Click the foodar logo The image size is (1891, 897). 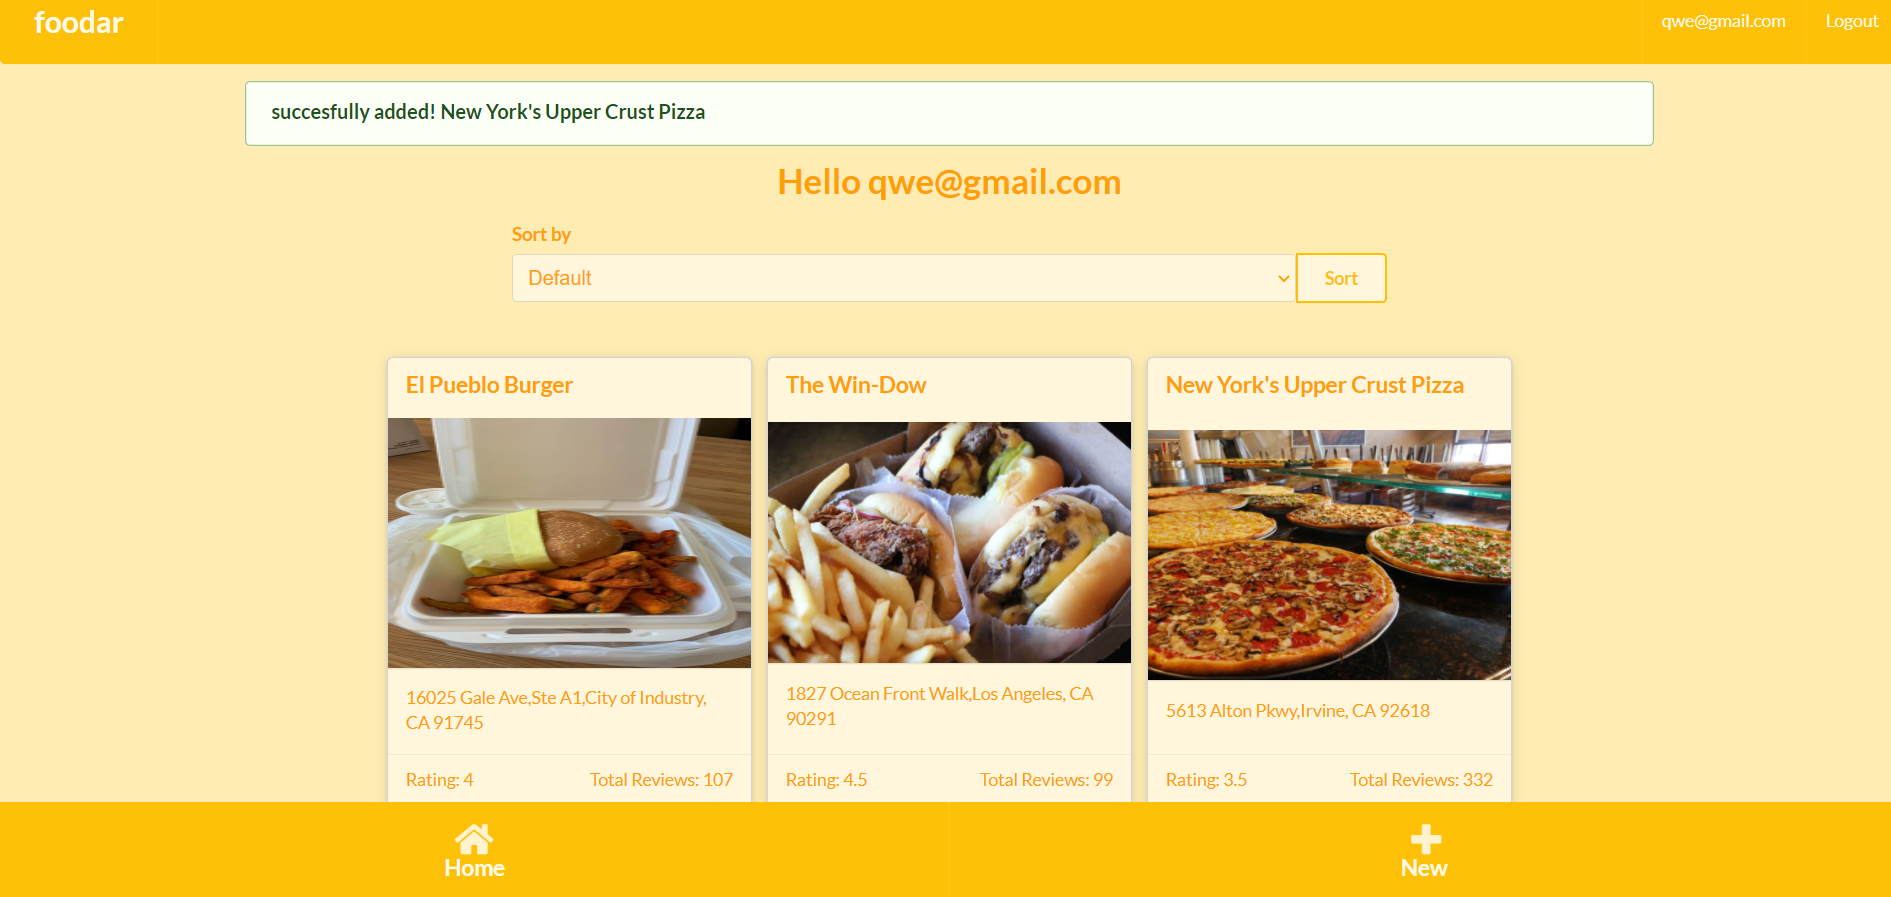pyautogui.click(x=78, y=22)
